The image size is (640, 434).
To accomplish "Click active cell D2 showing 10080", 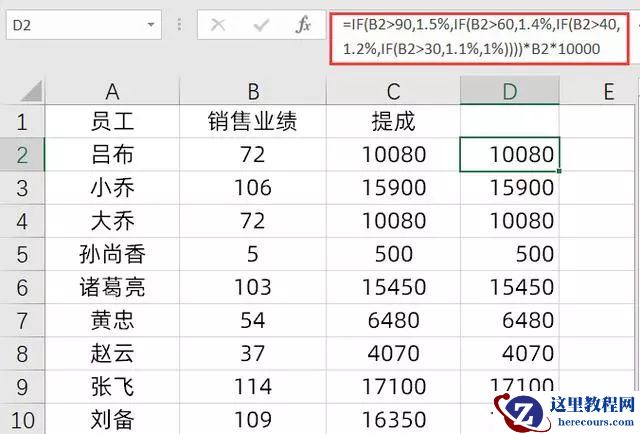I will tap(510, 154).
